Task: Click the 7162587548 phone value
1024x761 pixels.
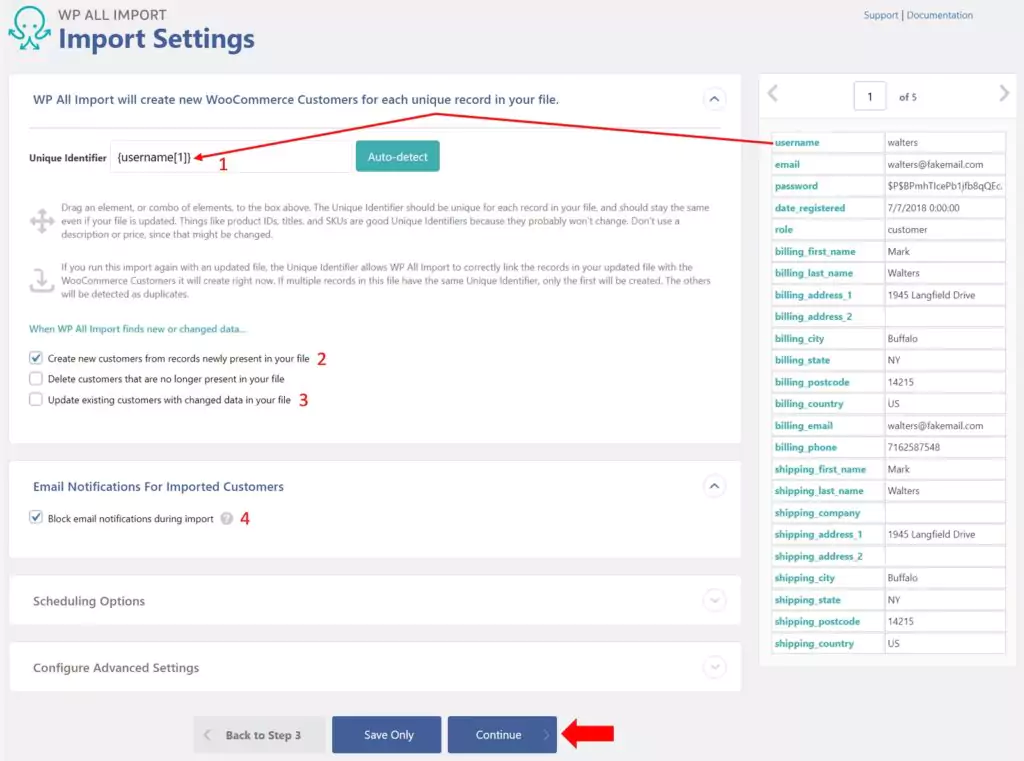Action: pyautogui.click(x=914, y=447)
